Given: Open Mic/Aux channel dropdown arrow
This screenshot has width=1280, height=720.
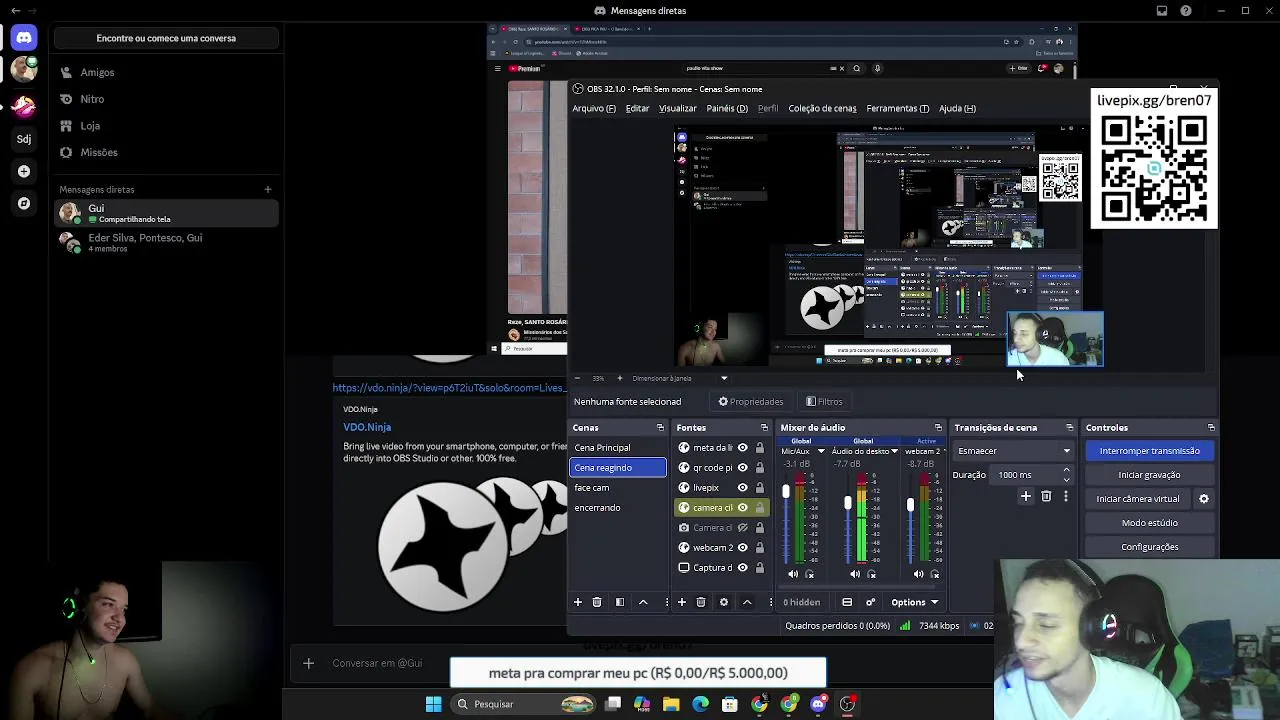Looking at the screenshot, I should tap(821, 452).
